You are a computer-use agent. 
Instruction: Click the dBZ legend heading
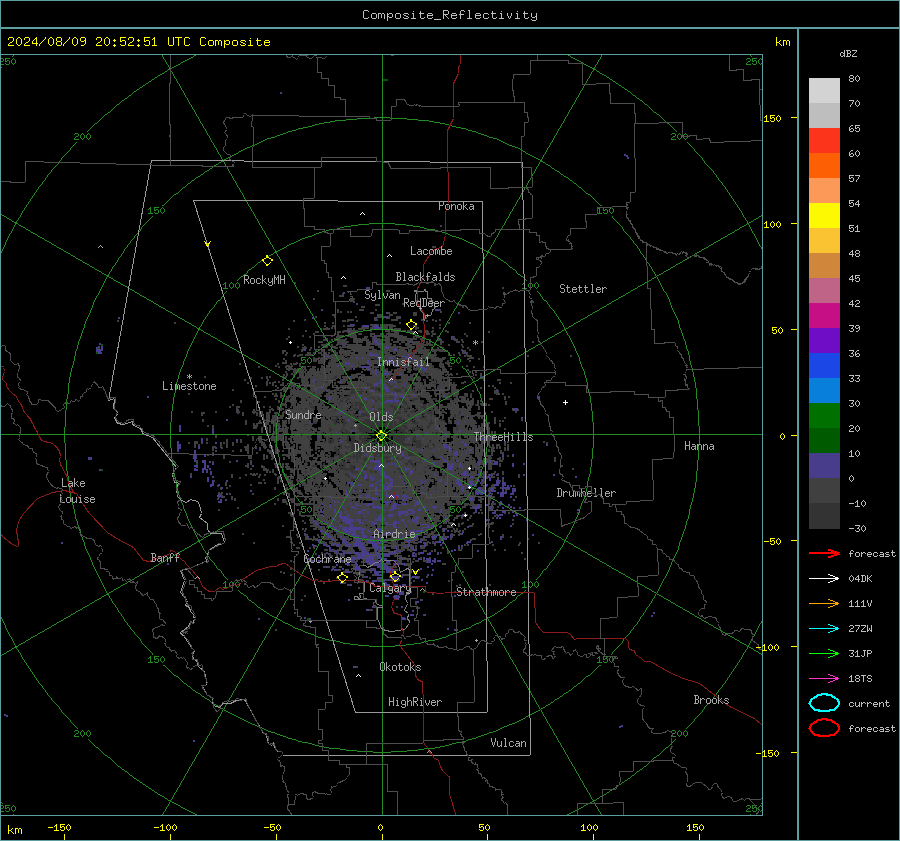848,54
